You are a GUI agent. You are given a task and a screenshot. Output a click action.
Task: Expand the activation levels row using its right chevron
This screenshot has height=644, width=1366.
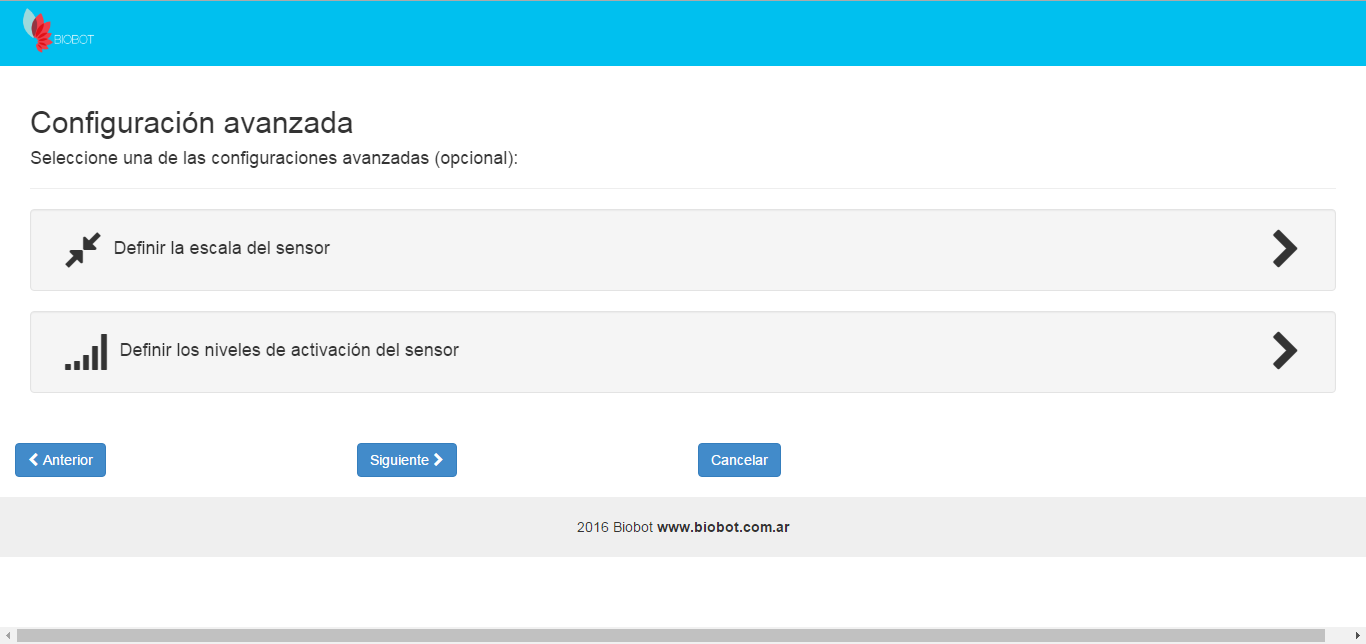click(x=1284, y=351)
